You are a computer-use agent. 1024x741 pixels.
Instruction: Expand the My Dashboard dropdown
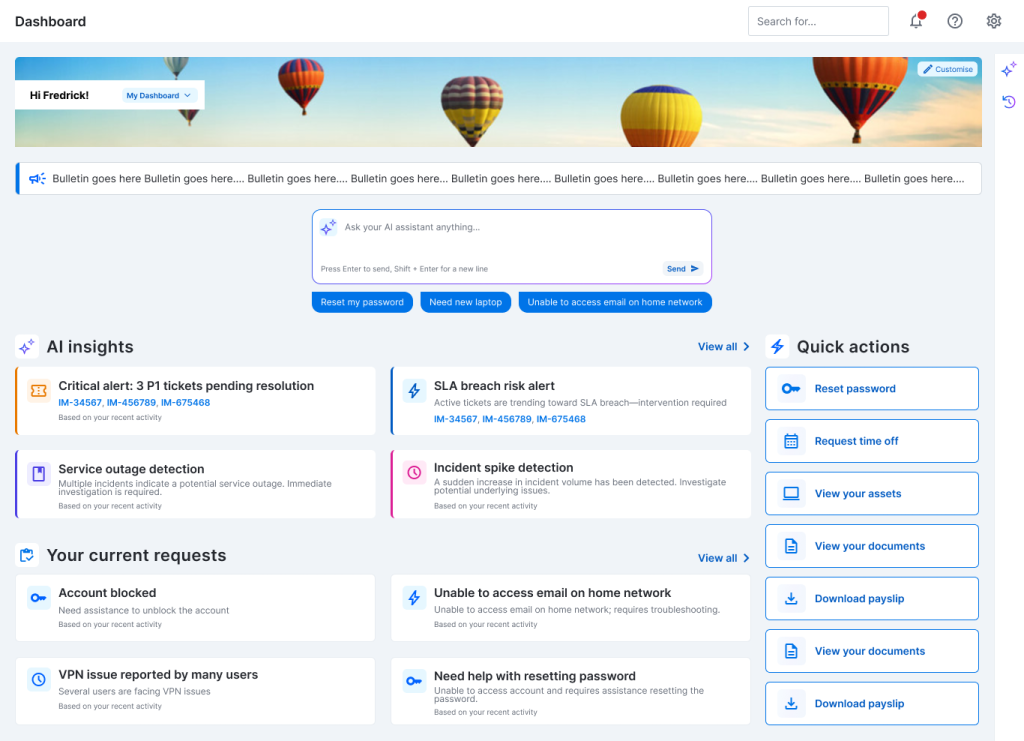[159, 95]
